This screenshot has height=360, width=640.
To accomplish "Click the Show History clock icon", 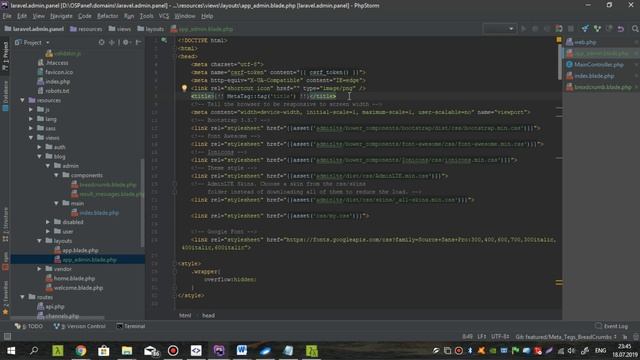I will tap(609, 29).
